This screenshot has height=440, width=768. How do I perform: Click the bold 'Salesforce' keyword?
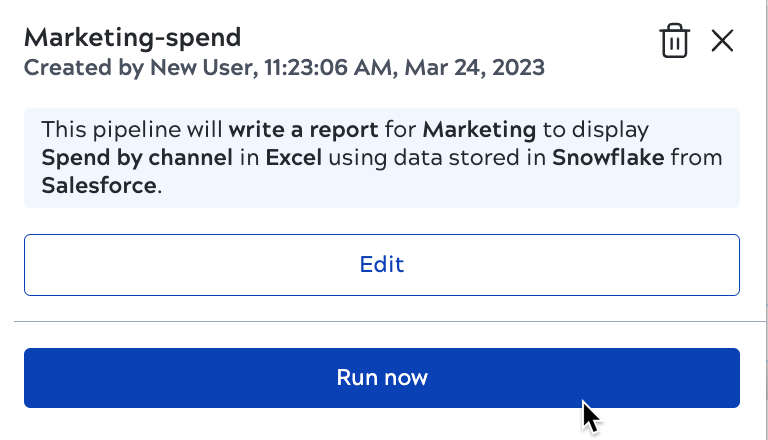(x=100, y=186)
